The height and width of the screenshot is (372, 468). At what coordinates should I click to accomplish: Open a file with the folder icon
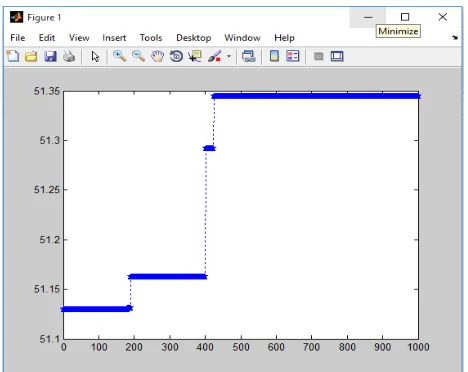[31, 56]
